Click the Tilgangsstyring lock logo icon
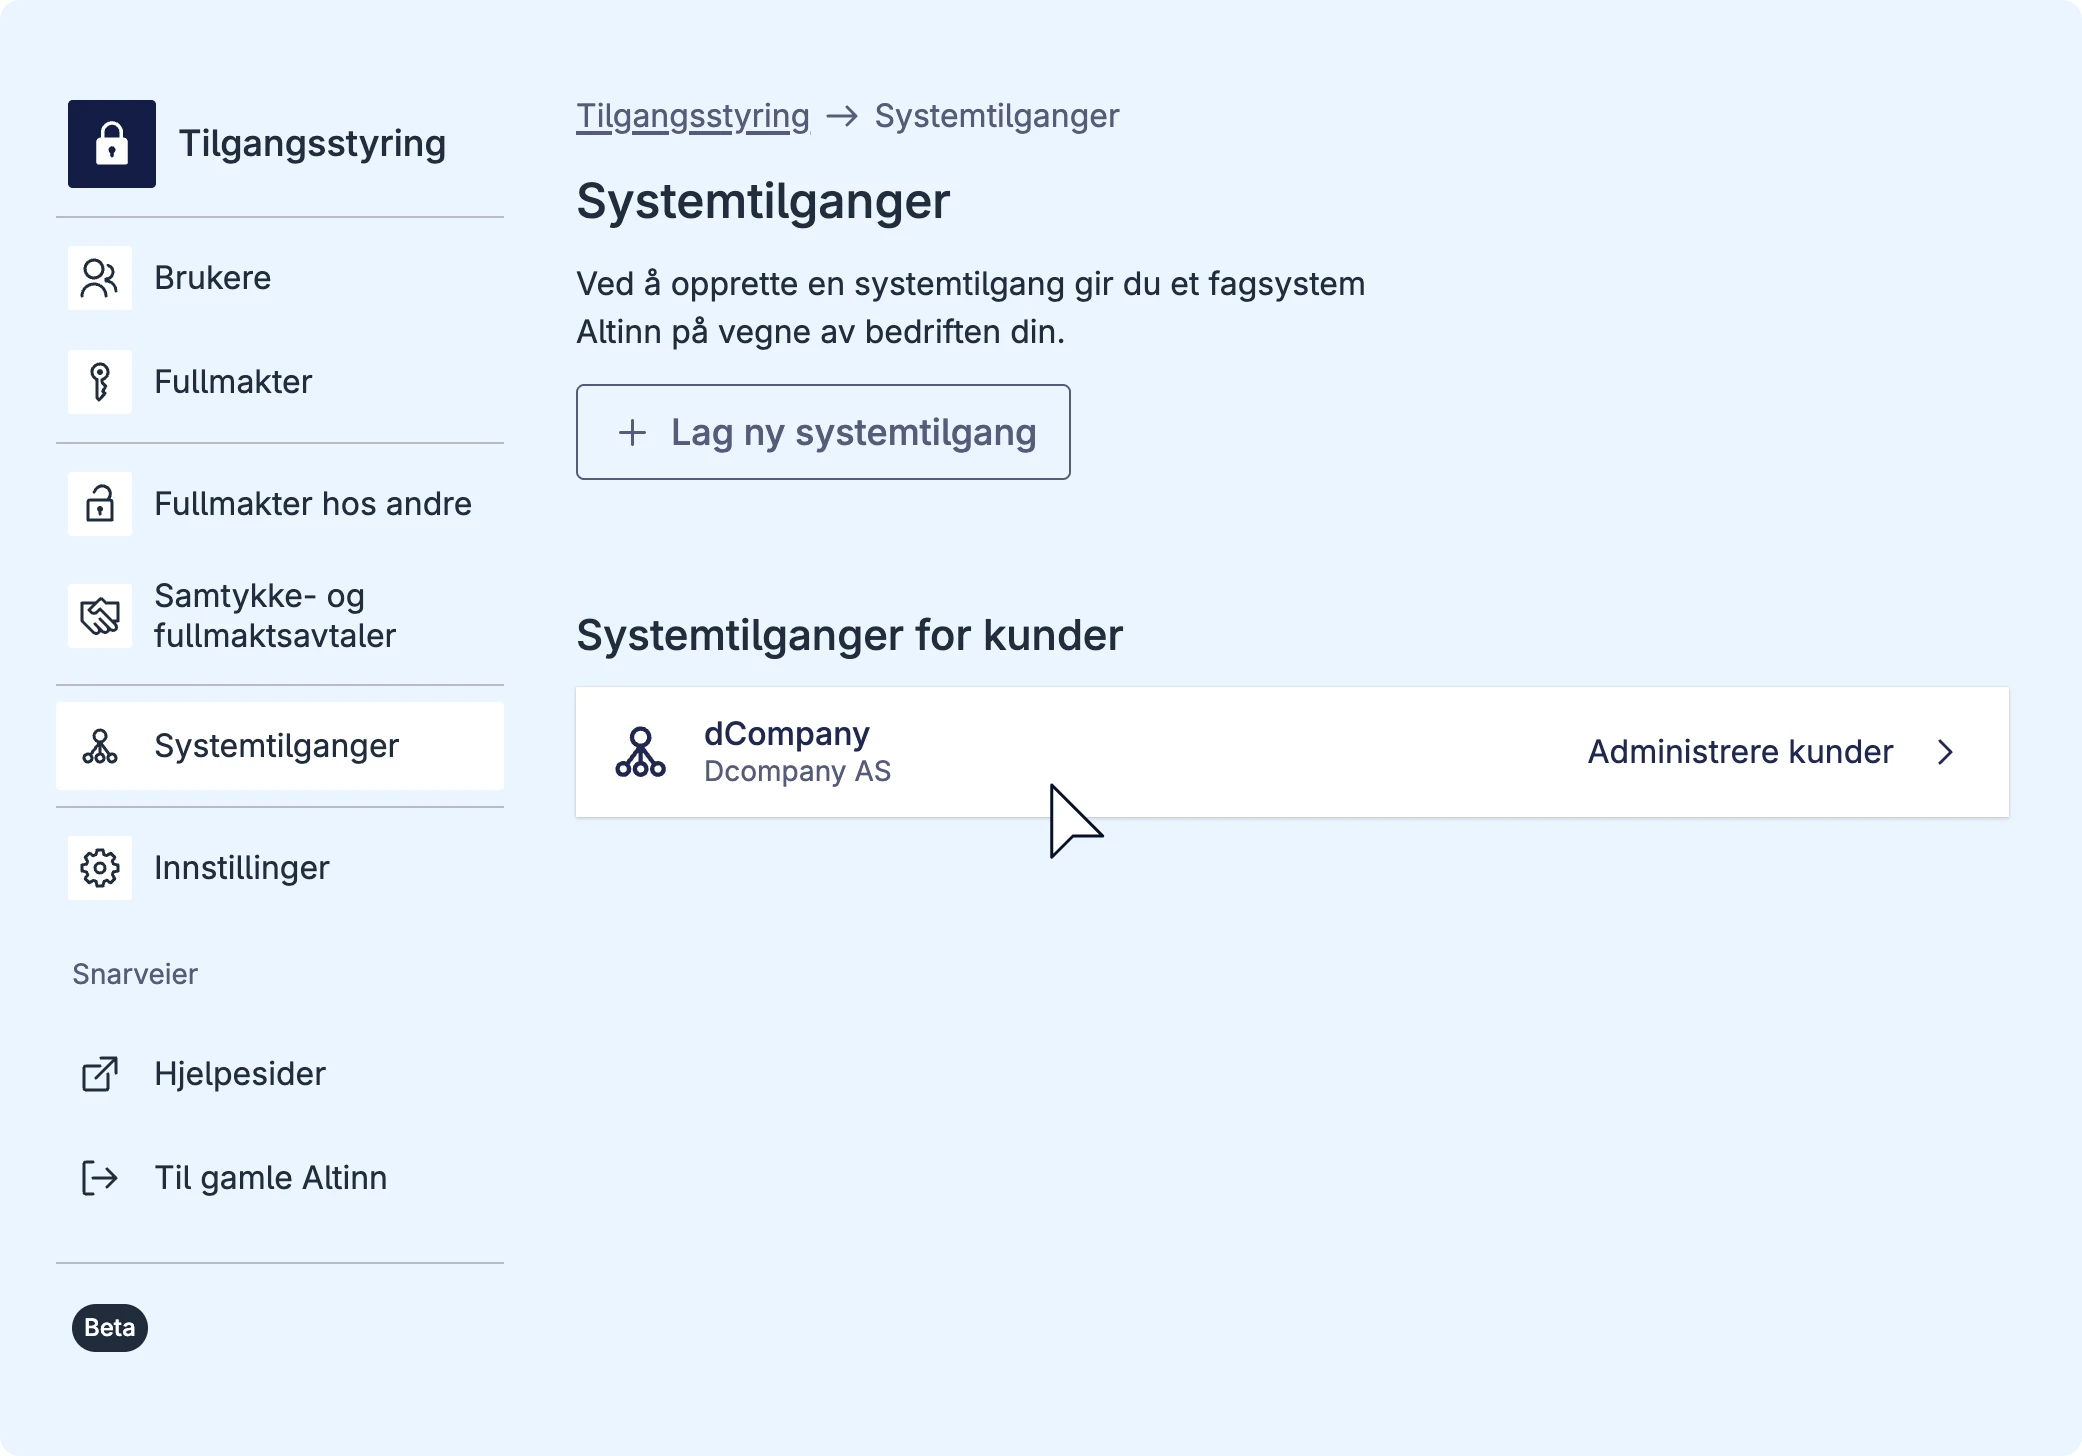This screenshot has width=2082, height=1456. tap(112, 144)
